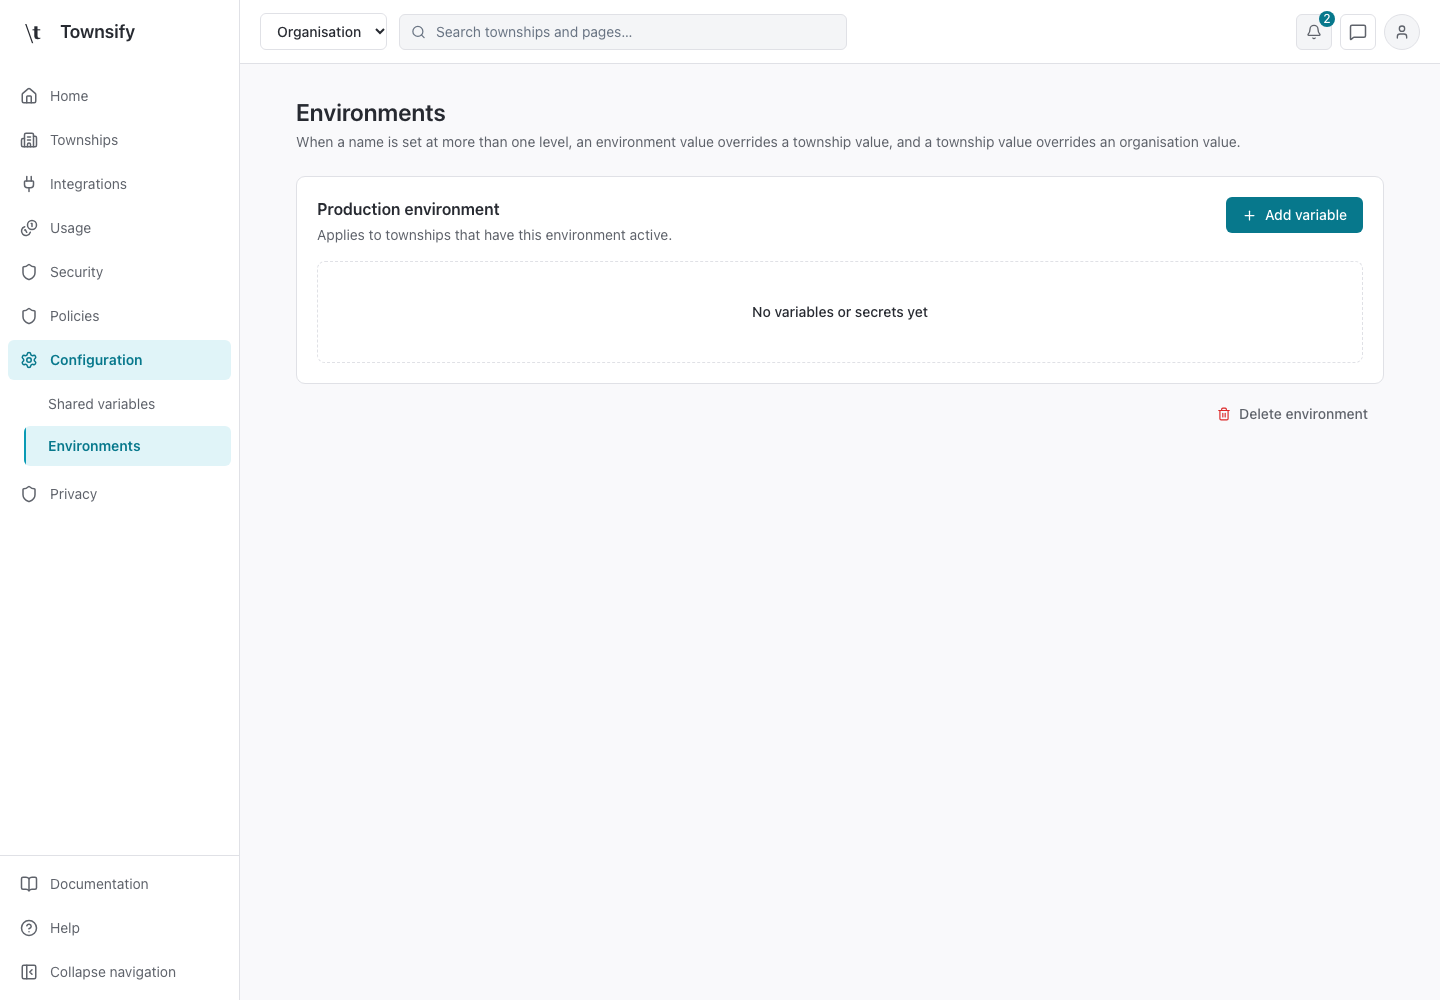
Task: Click the Integrations plug icon
Action: tap(29, 184)
